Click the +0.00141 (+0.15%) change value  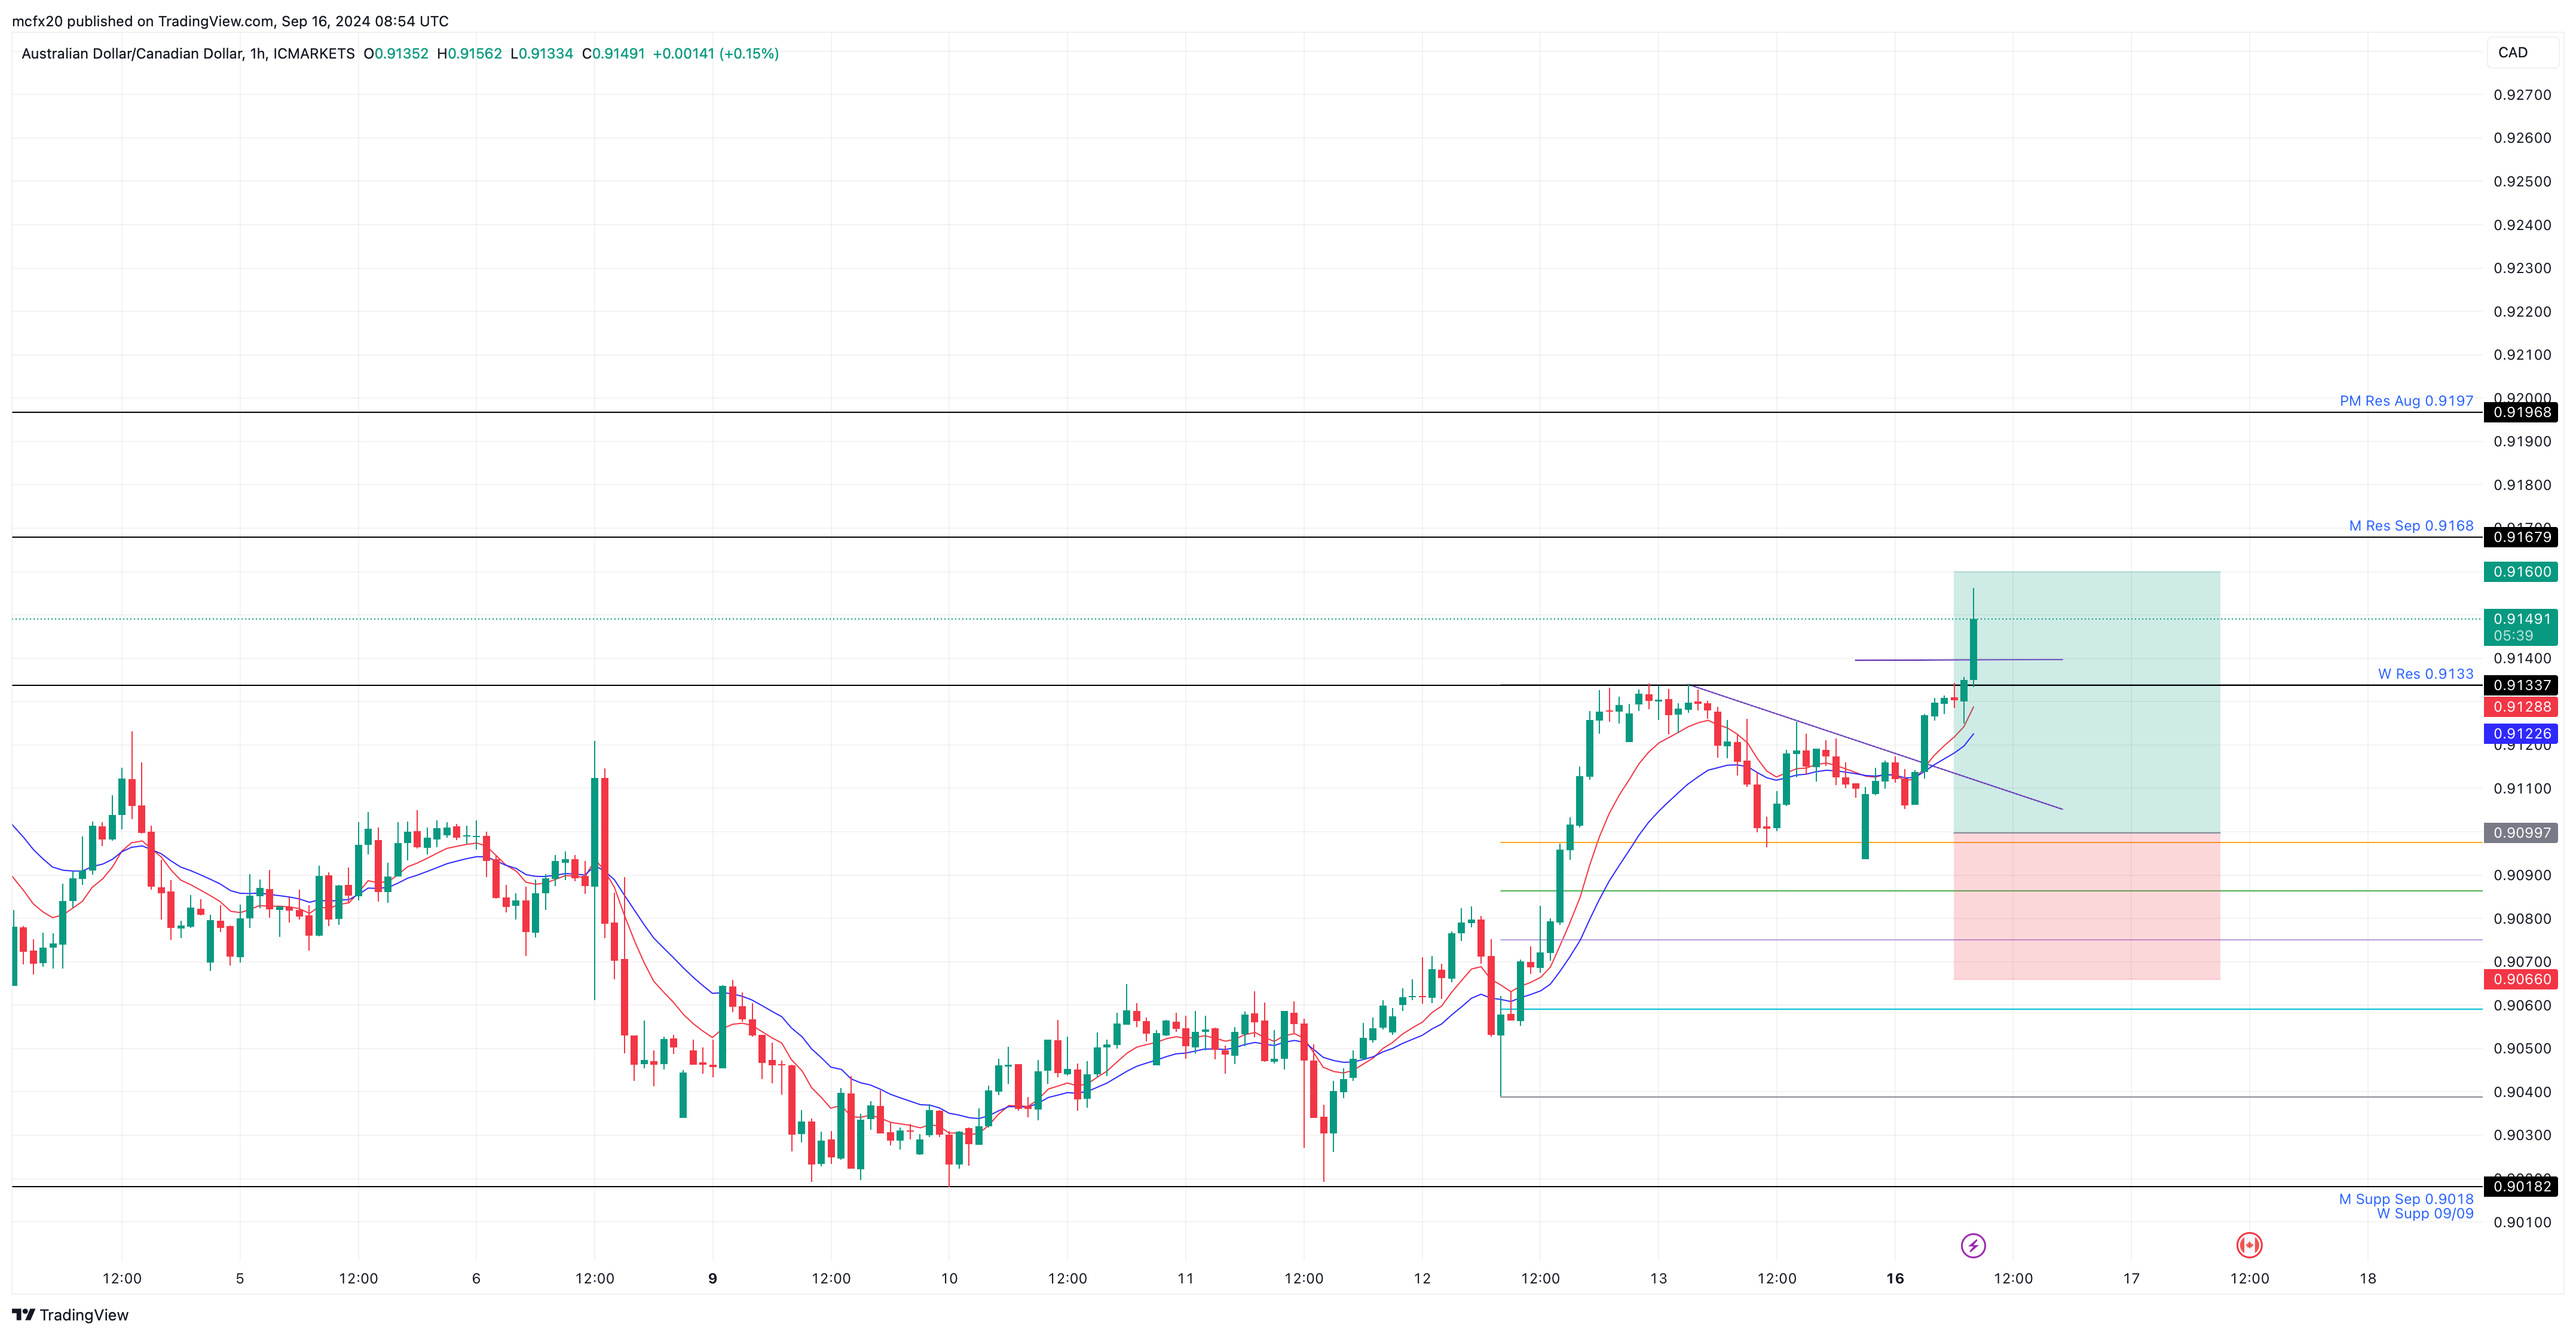tap(715, 53)
